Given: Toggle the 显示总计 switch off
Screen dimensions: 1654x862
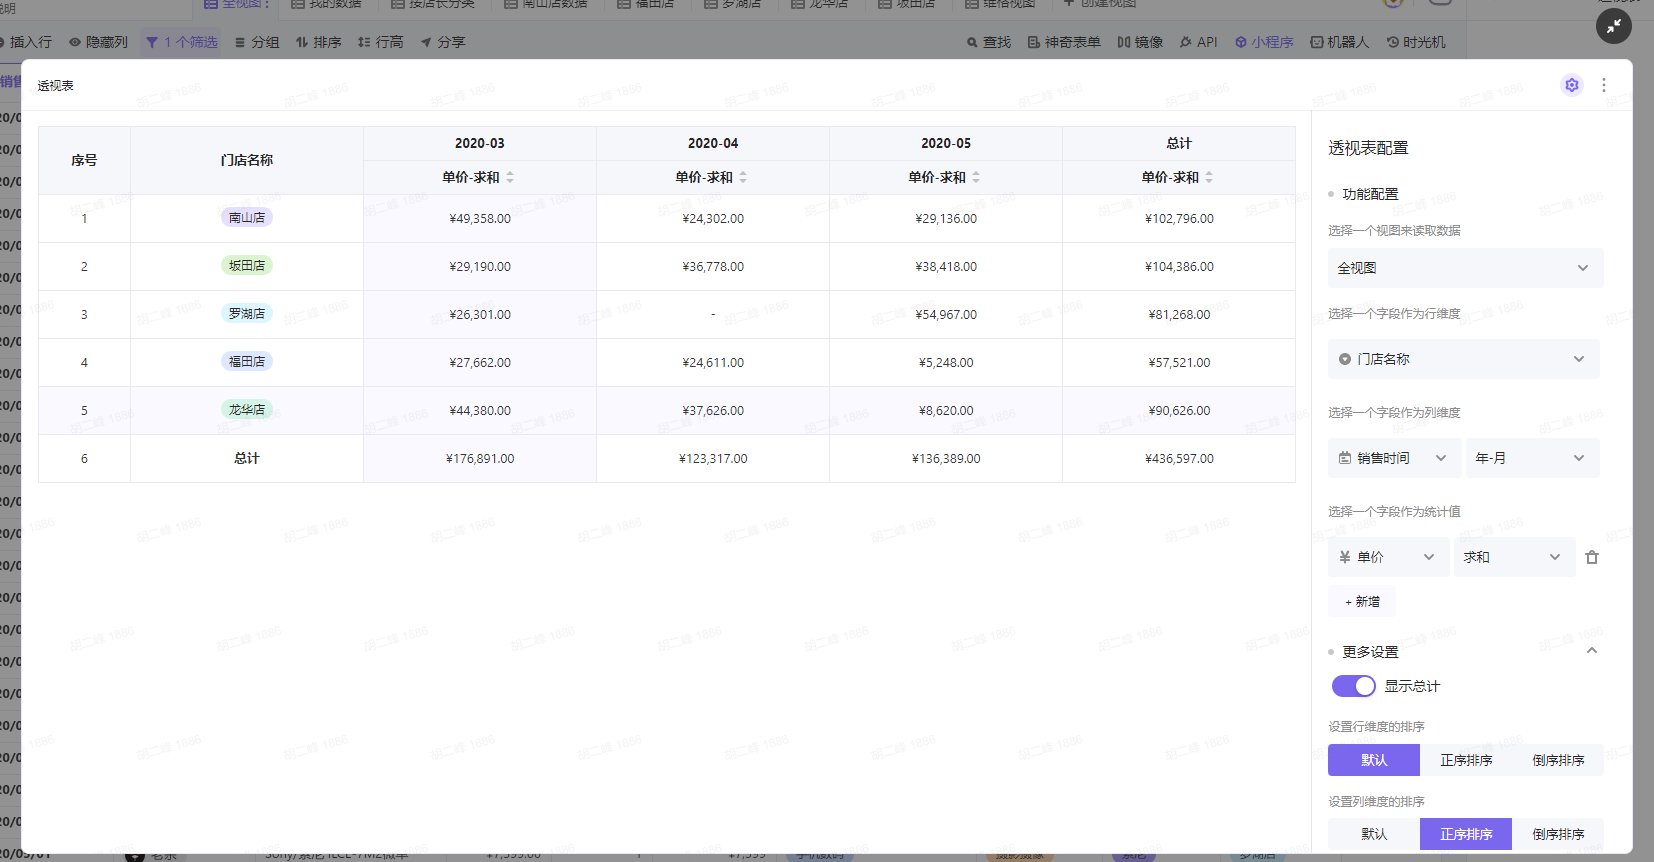Looking at the screenshot, I should [x=1353, y=686].
